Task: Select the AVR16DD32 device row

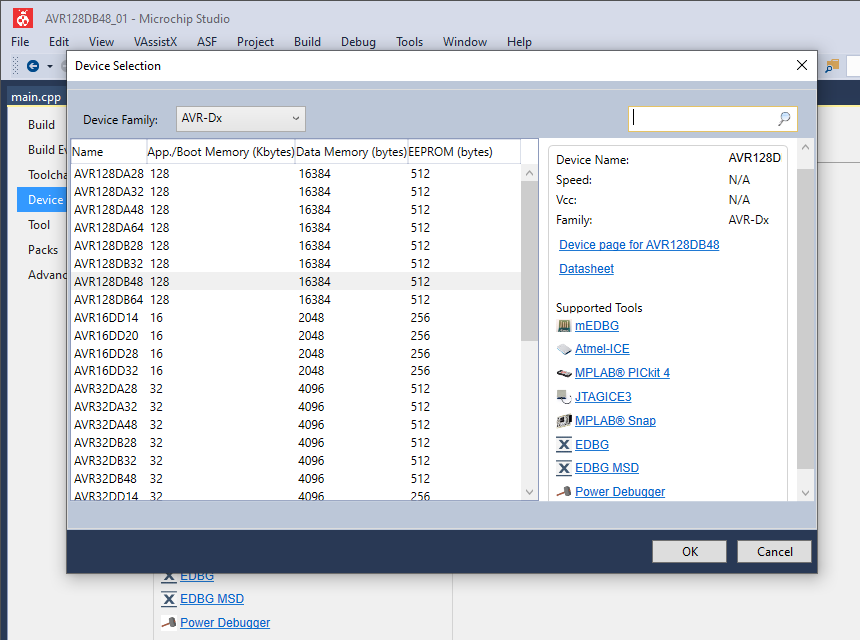Action: point(296,371)
